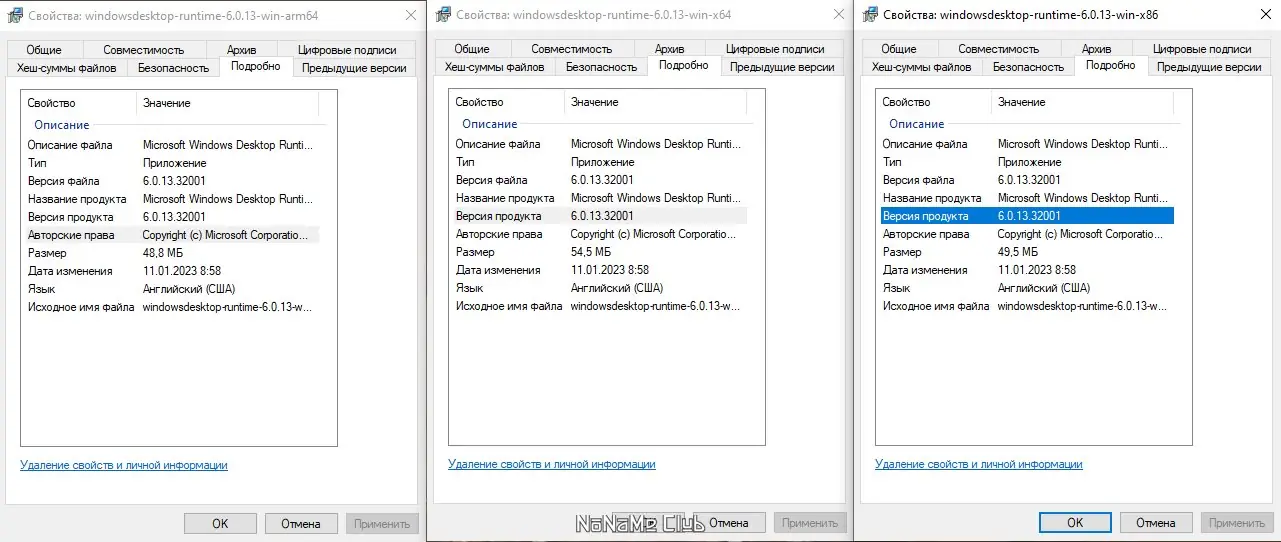1281x542 pixels.
Task: Click Значение column header in x64 window
Action: click(x=655, y=102)
